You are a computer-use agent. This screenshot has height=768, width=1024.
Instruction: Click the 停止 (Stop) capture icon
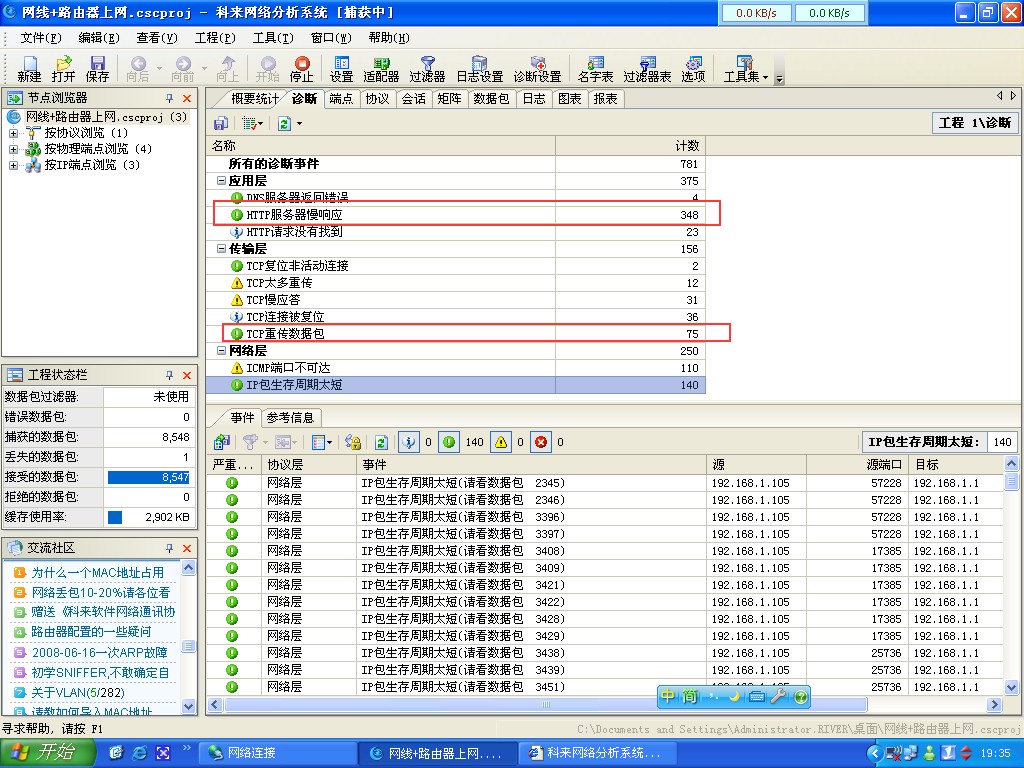click(x=301, y=68)
